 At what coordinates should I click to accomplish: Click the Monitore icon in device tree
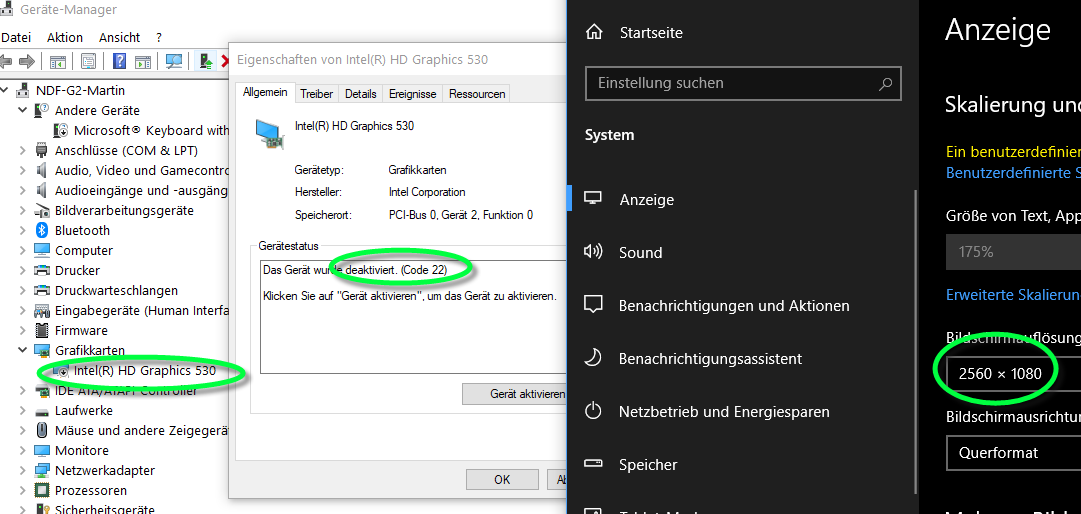coord(42,451)
